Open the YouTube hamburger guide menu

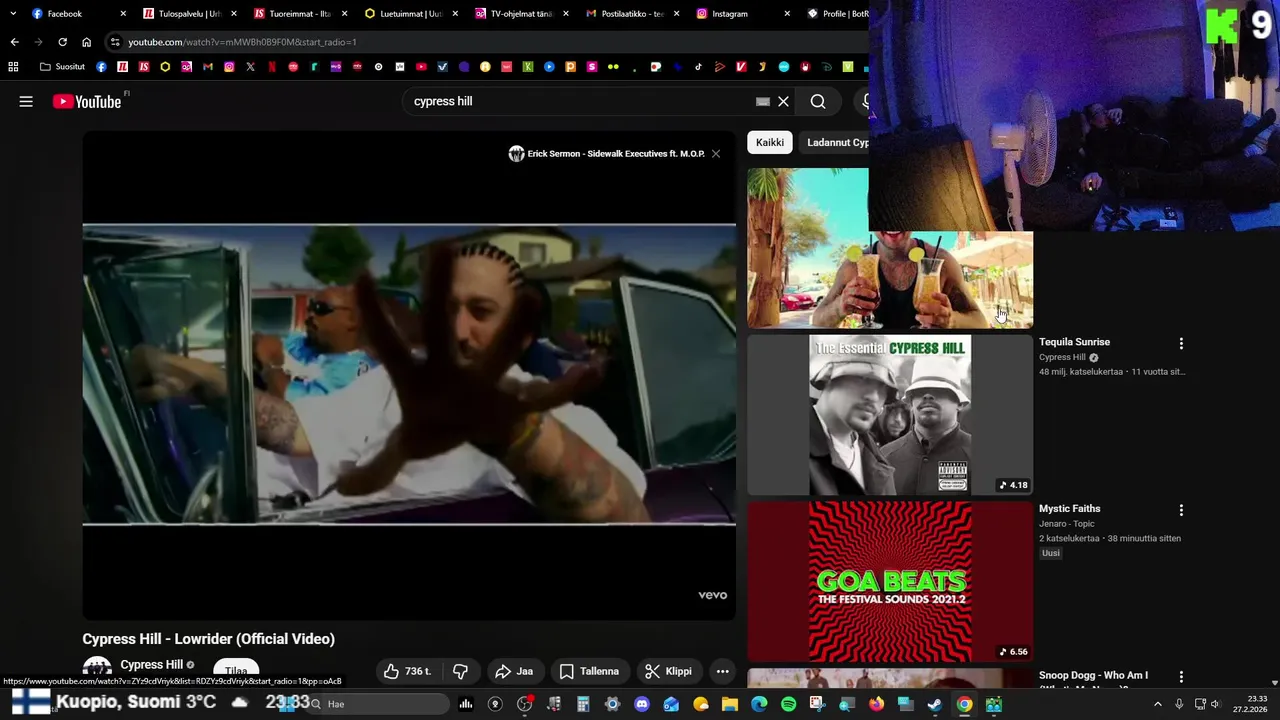(x=26, y=101)
